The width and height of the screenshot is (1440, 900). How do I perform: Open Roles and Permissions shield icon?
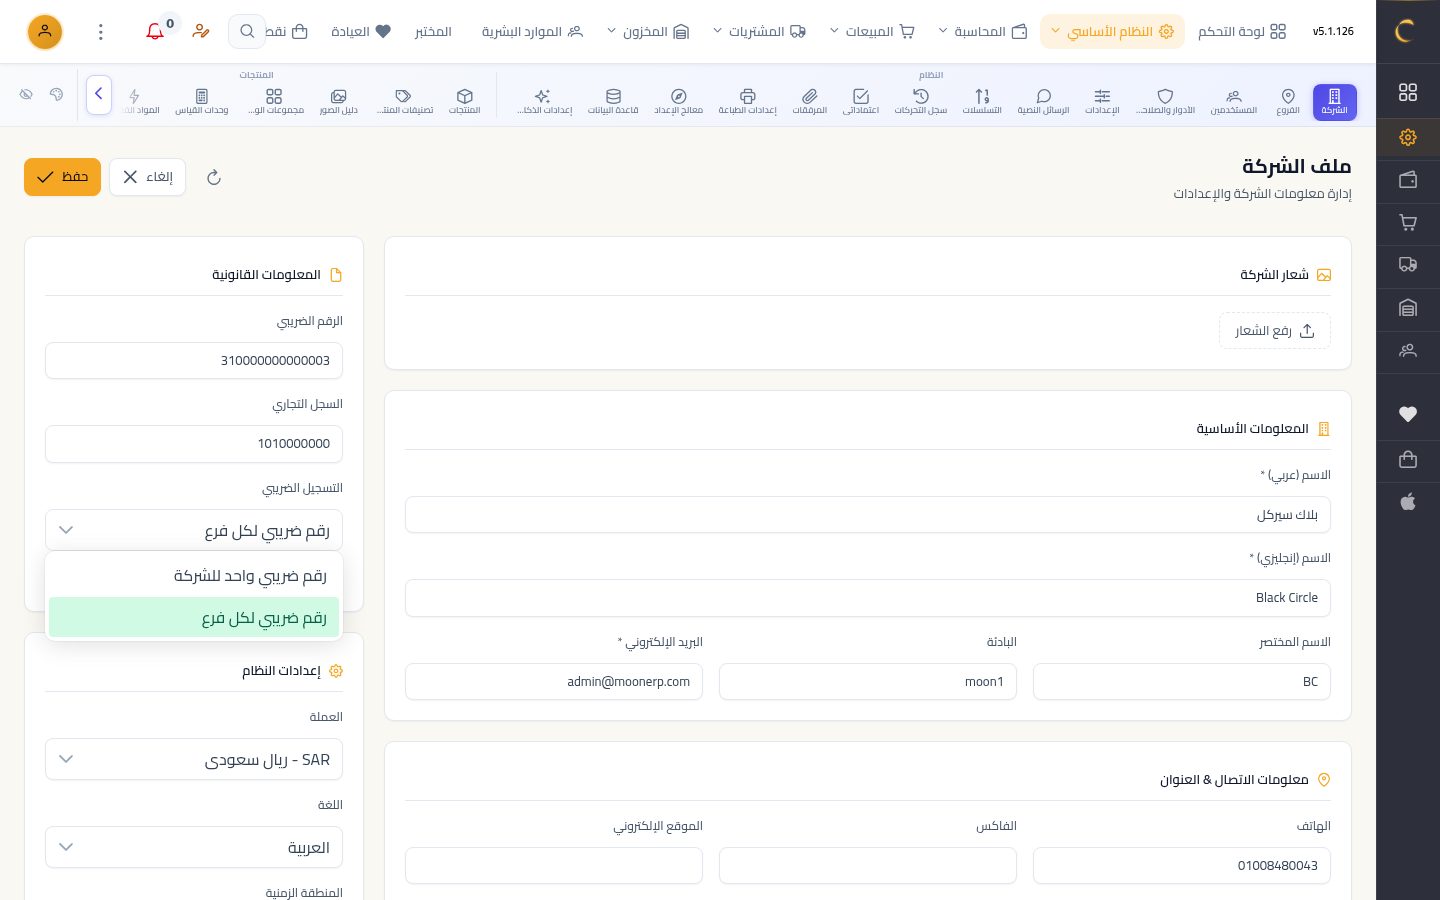1165,101
